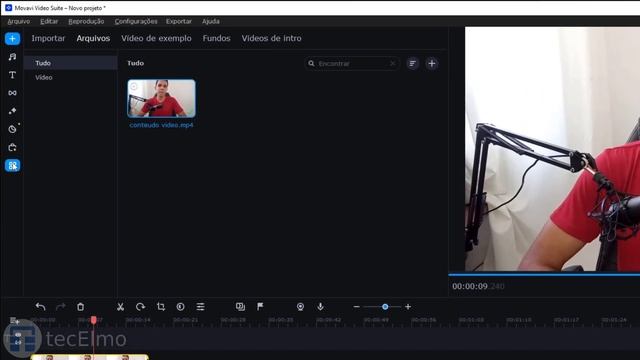Open the Reprodução menu
The image size is (640, 360).
[x=86, y=21]
